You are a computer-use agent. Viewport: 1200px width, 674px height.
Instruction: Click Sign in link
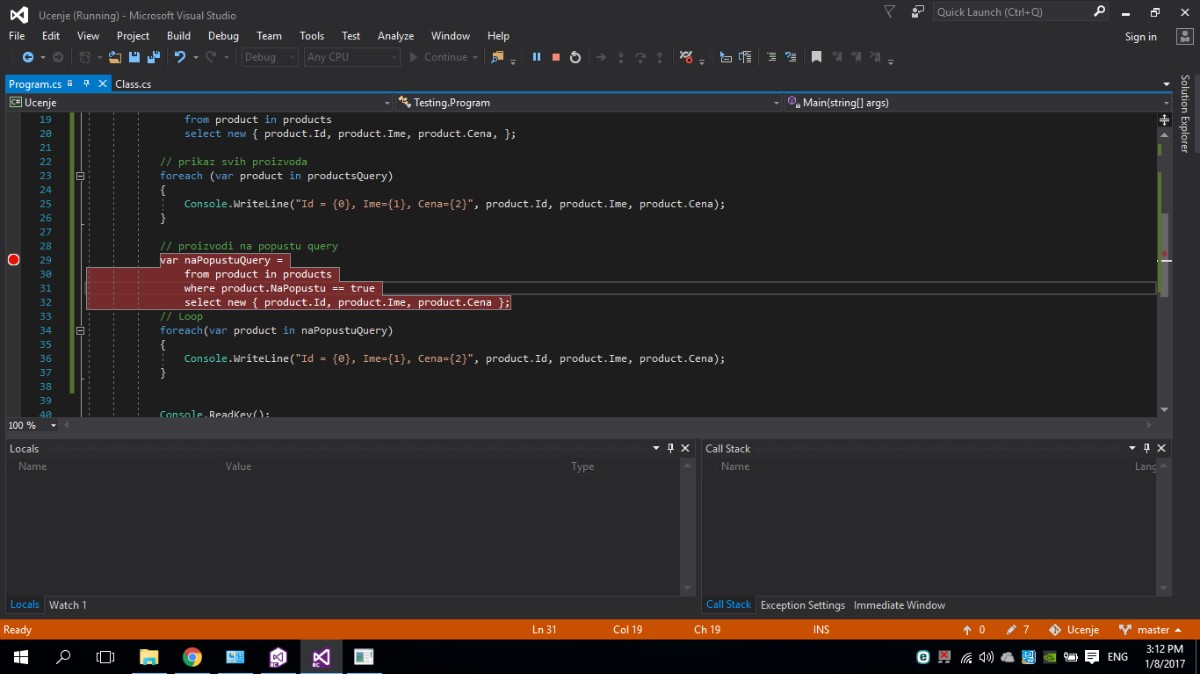pyautogui.click(x=1140, y=37)
